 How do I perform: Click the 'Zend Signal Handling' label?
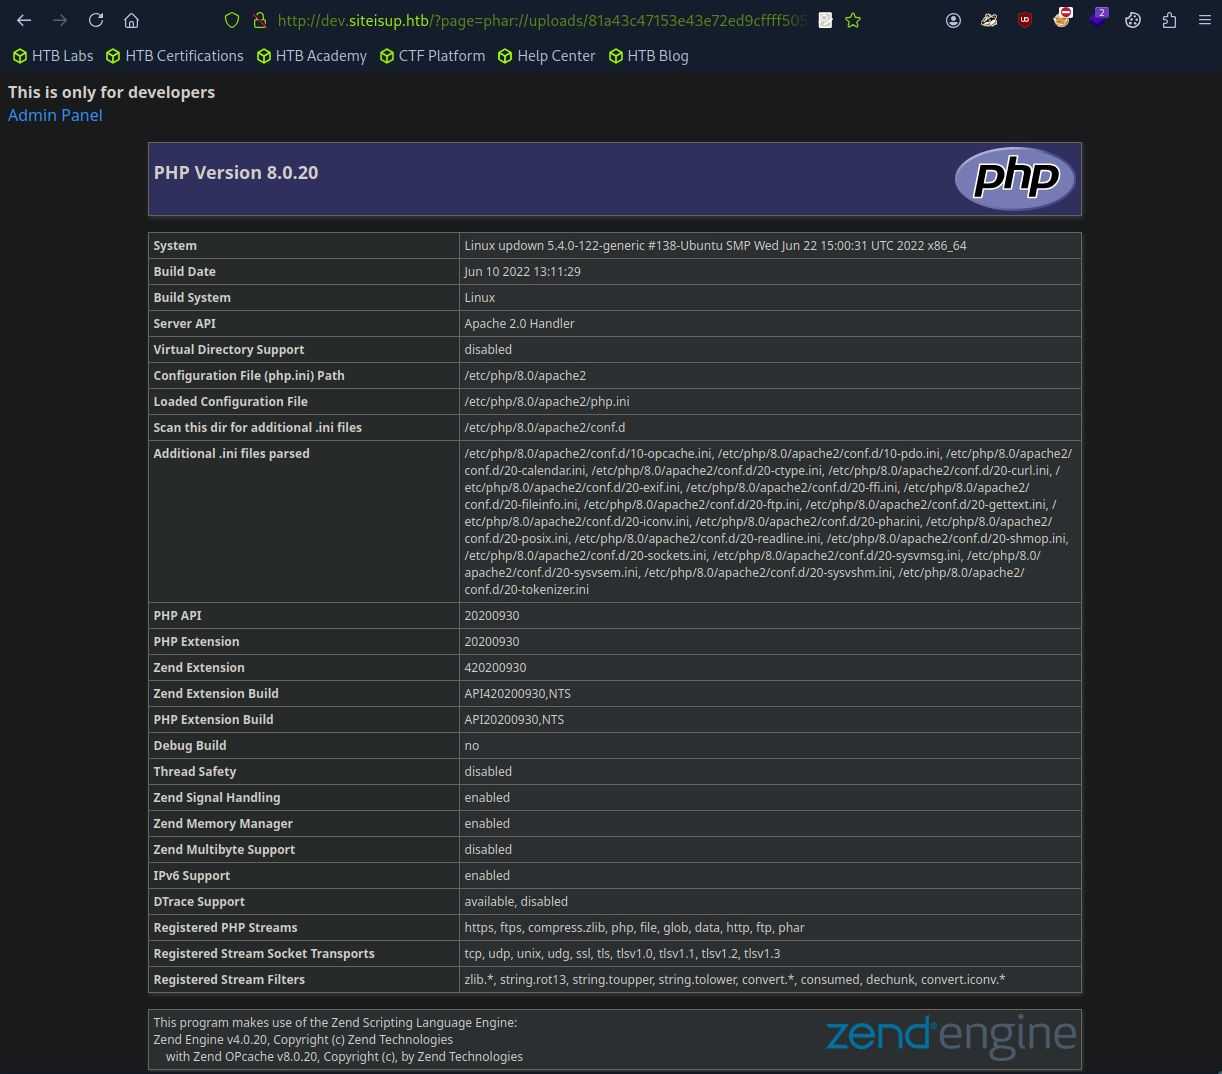point(217,797)
